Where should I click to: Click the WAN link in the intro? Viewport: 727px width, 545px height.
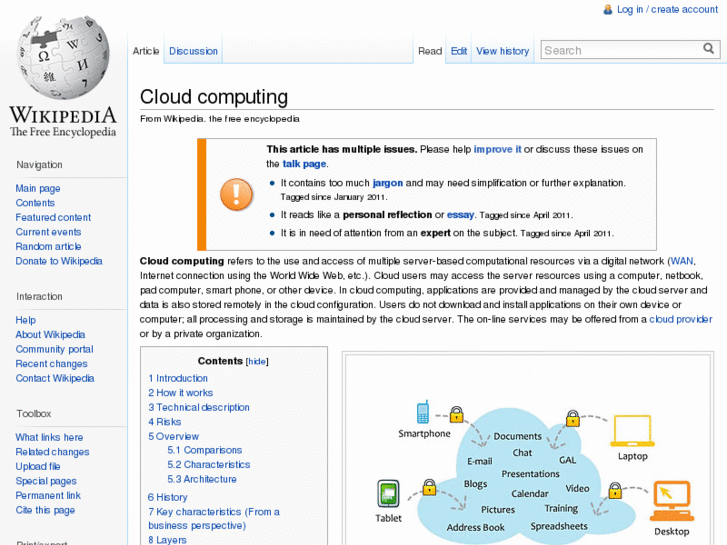tap(682, 261)
